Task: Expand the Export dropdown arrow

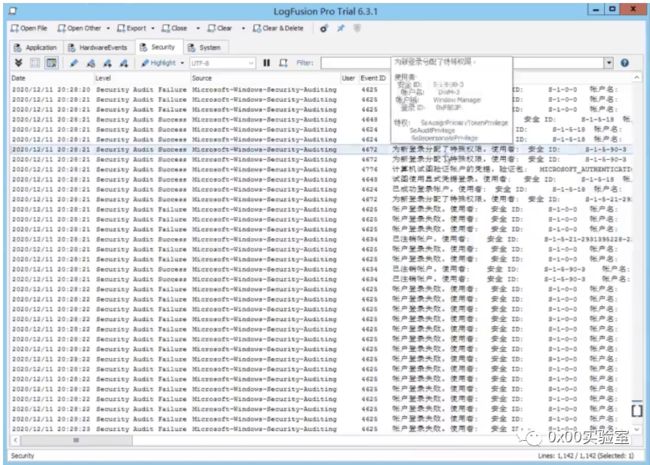Action: point(153,28)
